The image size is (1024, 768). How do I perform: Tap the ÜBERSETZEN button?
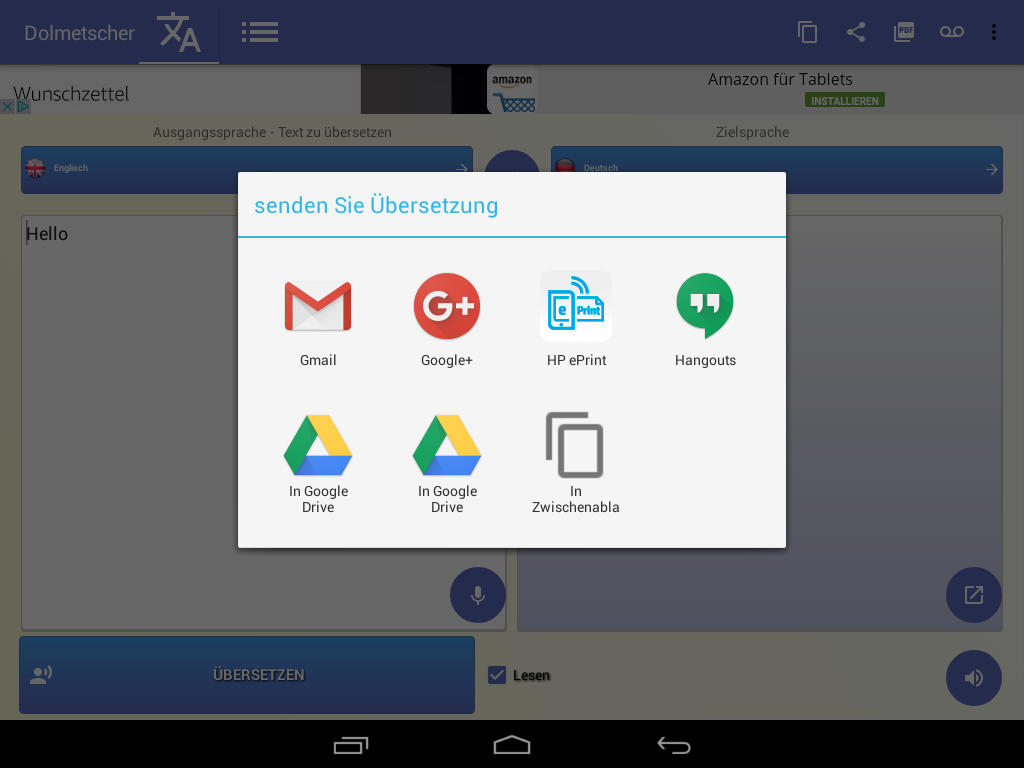(247, 675)
